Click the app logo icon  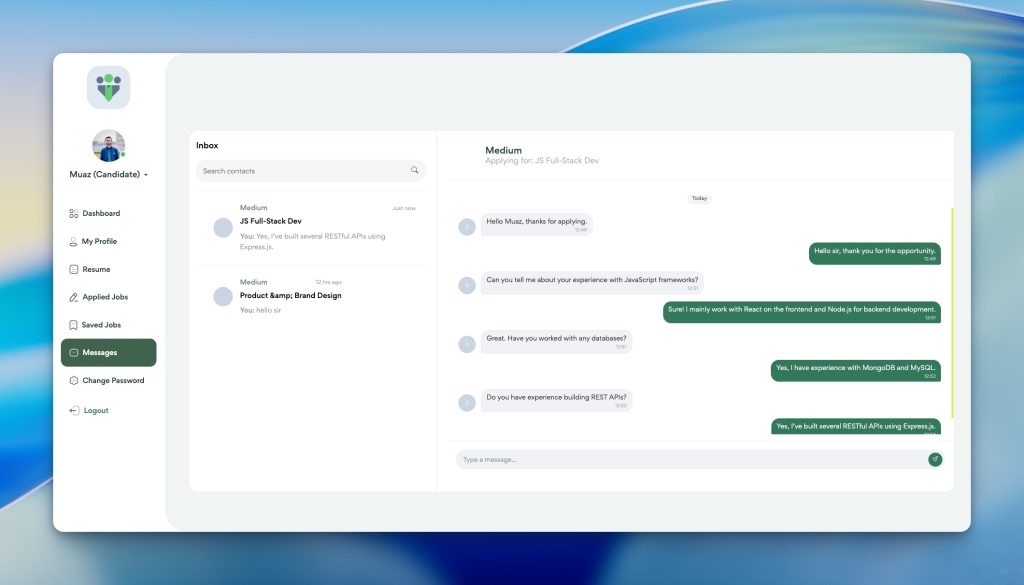[108, 87]
